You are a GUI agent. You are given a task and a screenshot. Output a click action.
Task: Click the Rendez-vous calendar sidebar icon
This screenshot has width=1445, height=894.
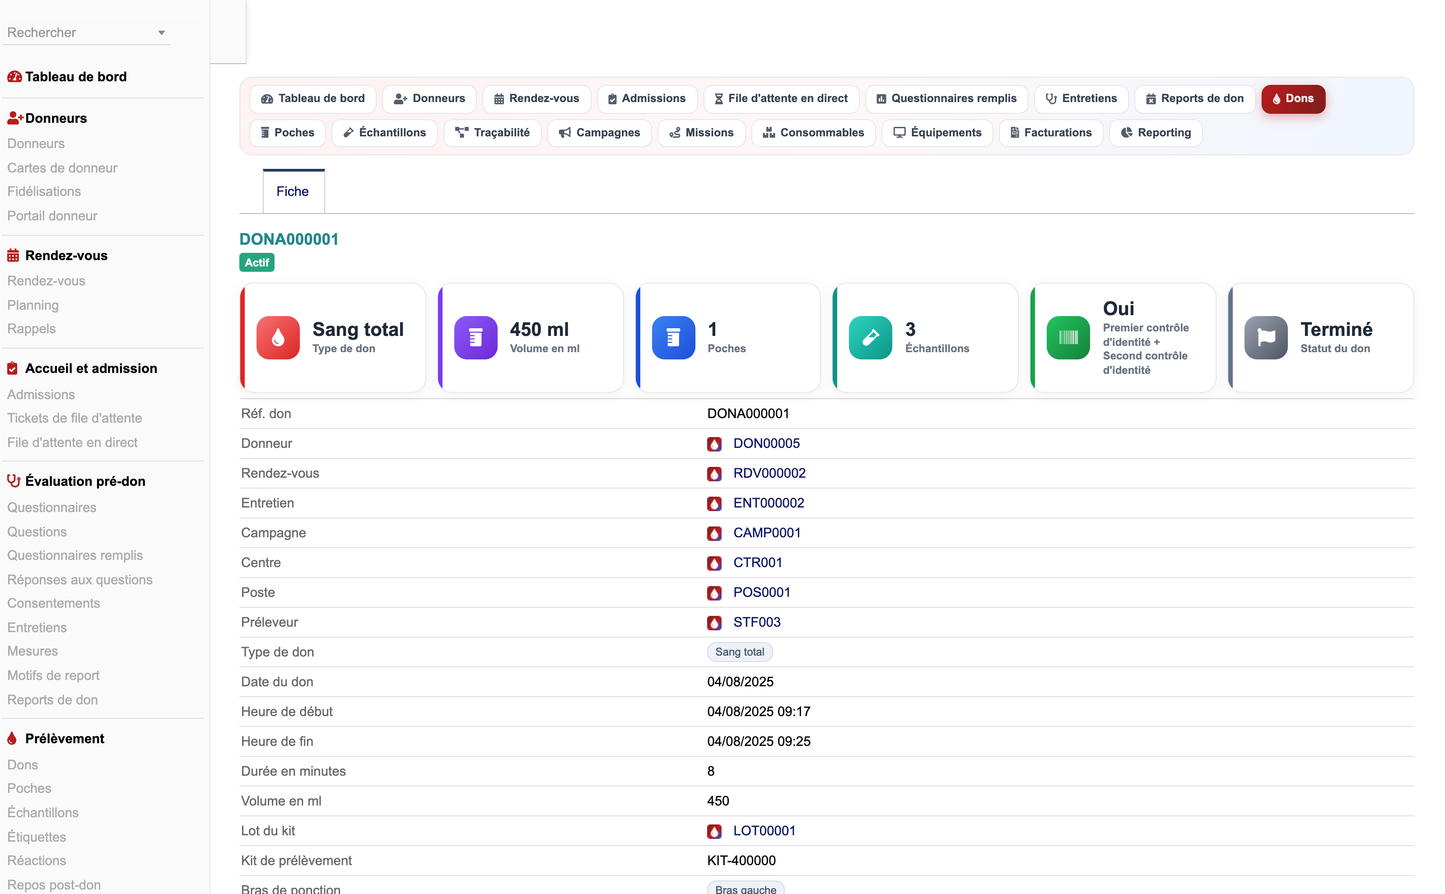[x=13, y=256]
